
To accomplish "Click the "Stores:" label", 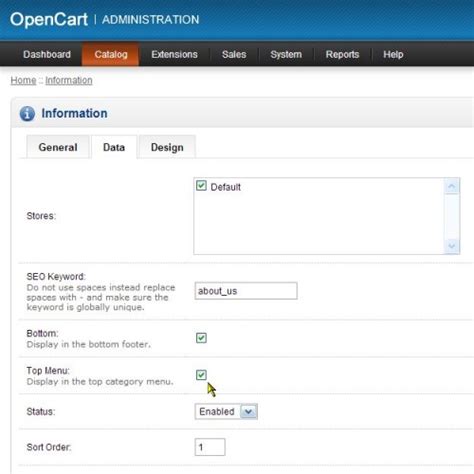I will [41, 216].
